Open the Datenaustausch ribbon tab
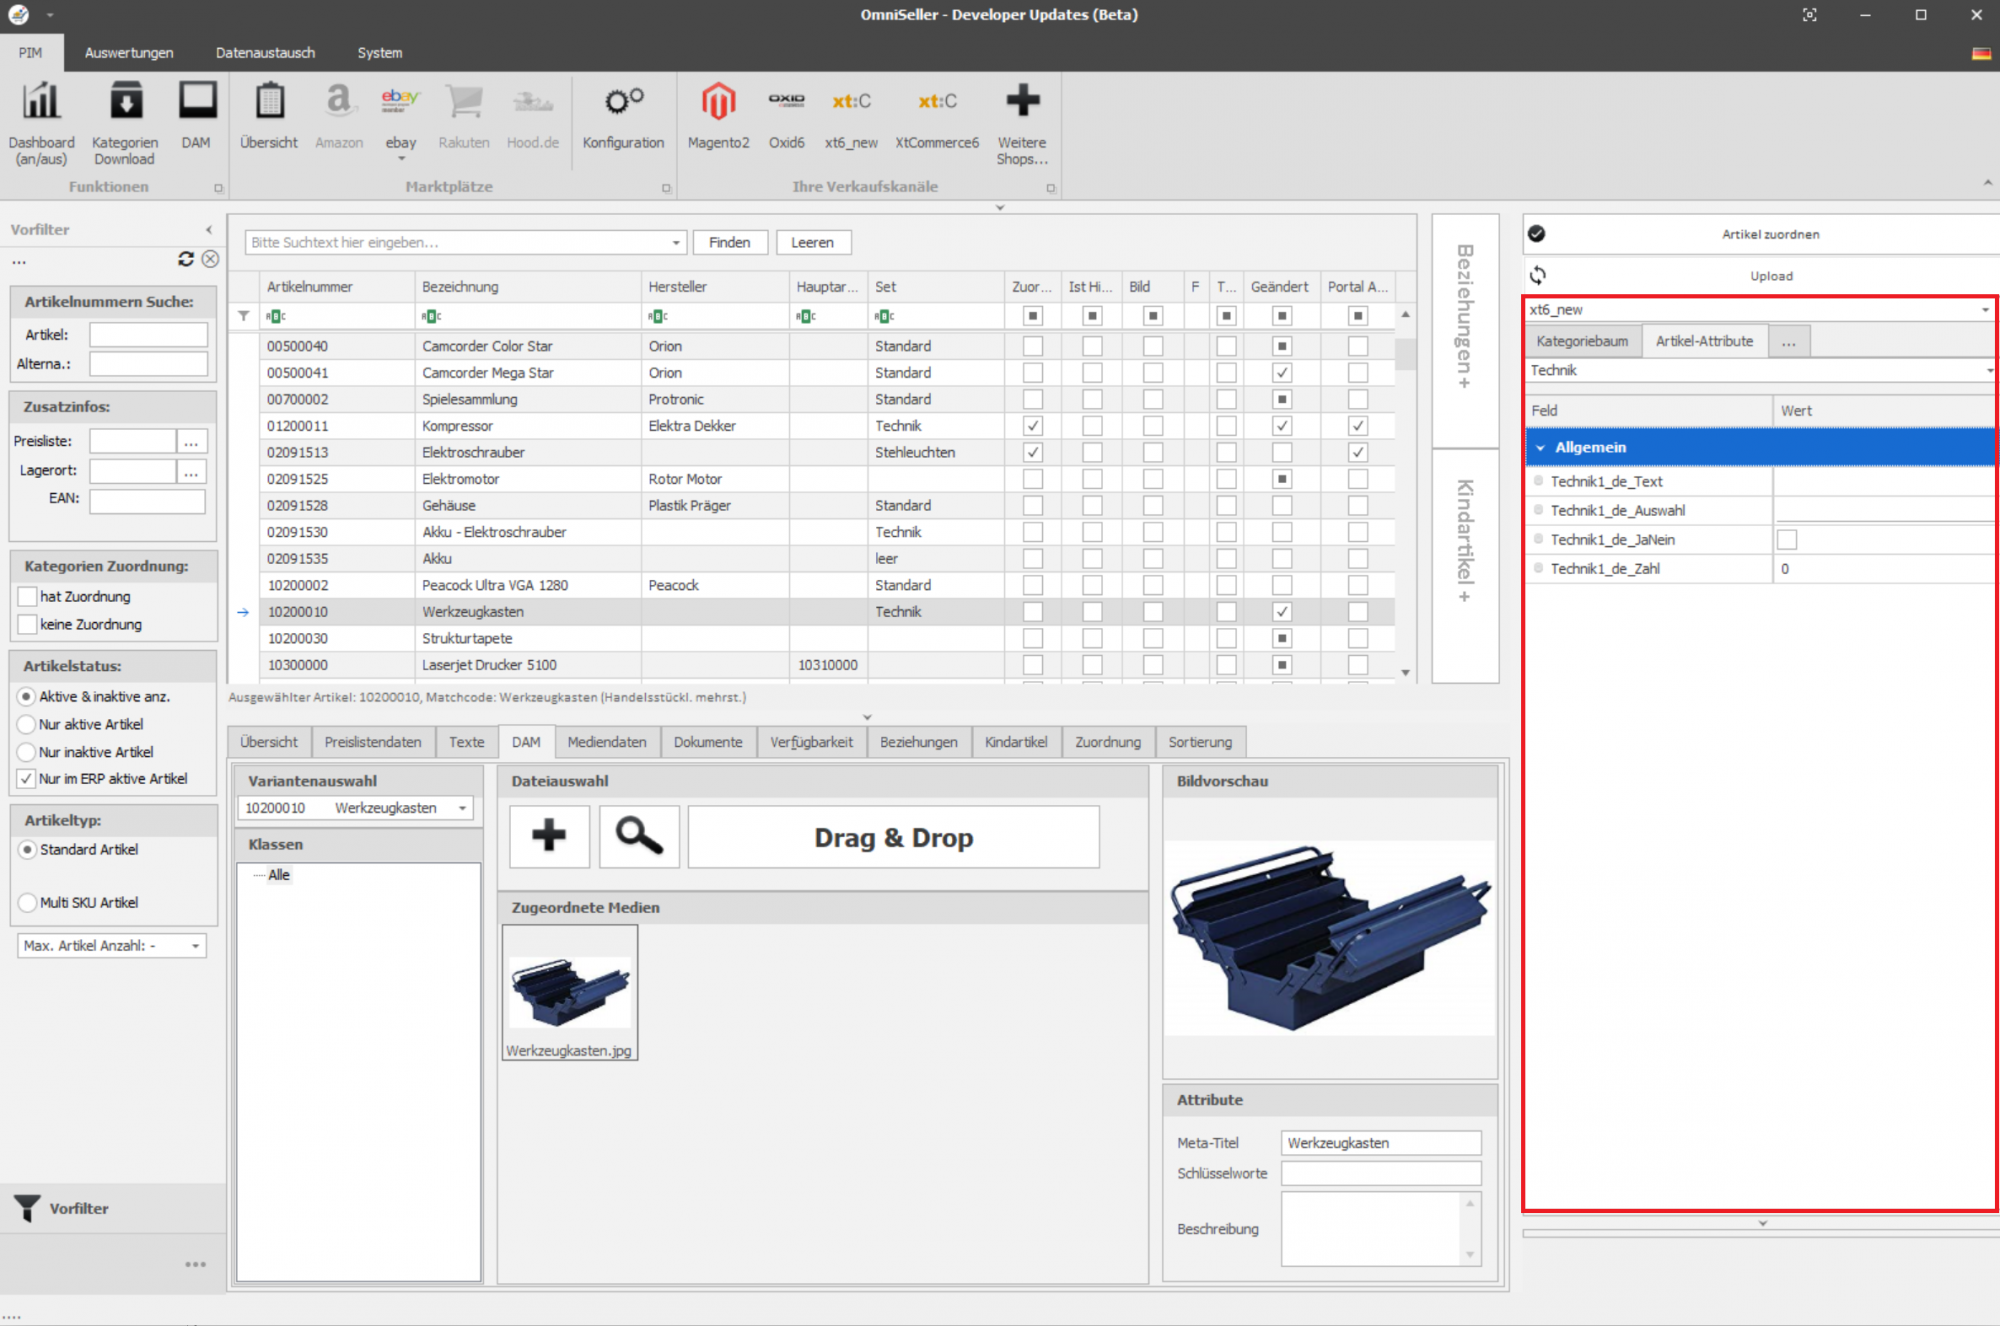This screenshot has width=2000, height=1326. [265, 53]
